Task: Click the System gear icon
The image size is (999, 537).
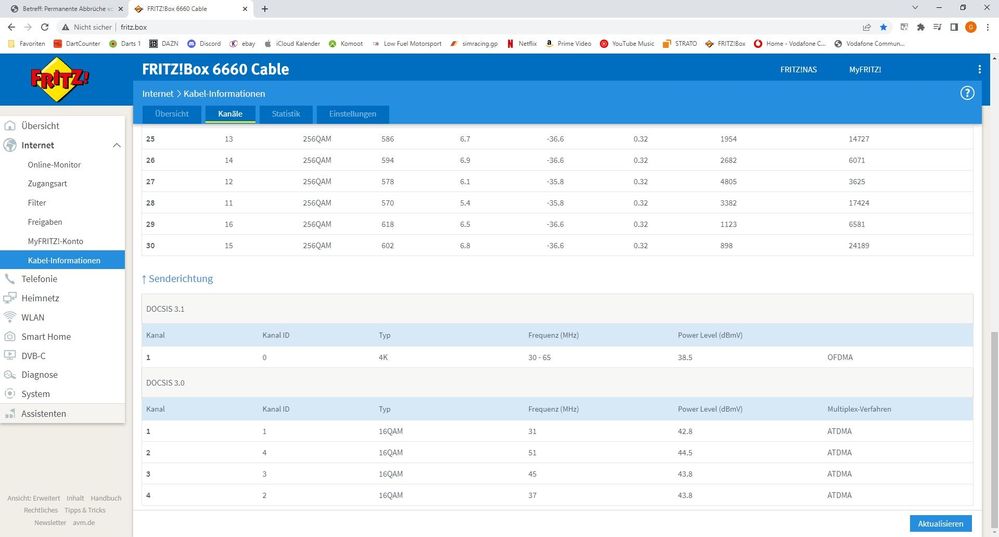Action: (x=10, y=394)
